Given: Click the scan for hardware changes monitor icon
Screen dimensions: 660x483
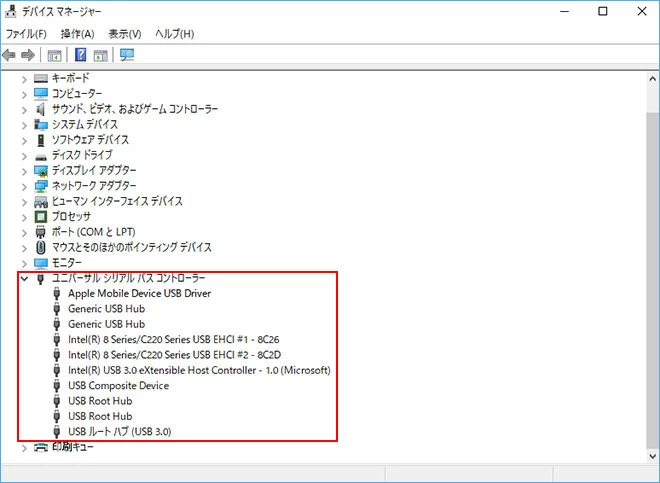Looking at the screenshot, I should (x=127, y=55).
